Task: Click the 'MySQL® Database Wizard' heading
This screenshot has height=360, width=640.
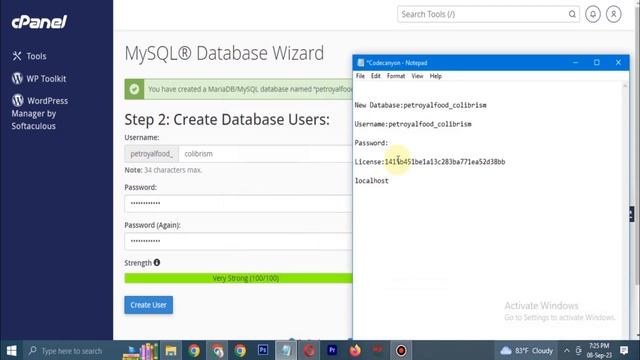Action: pos(224,53)
